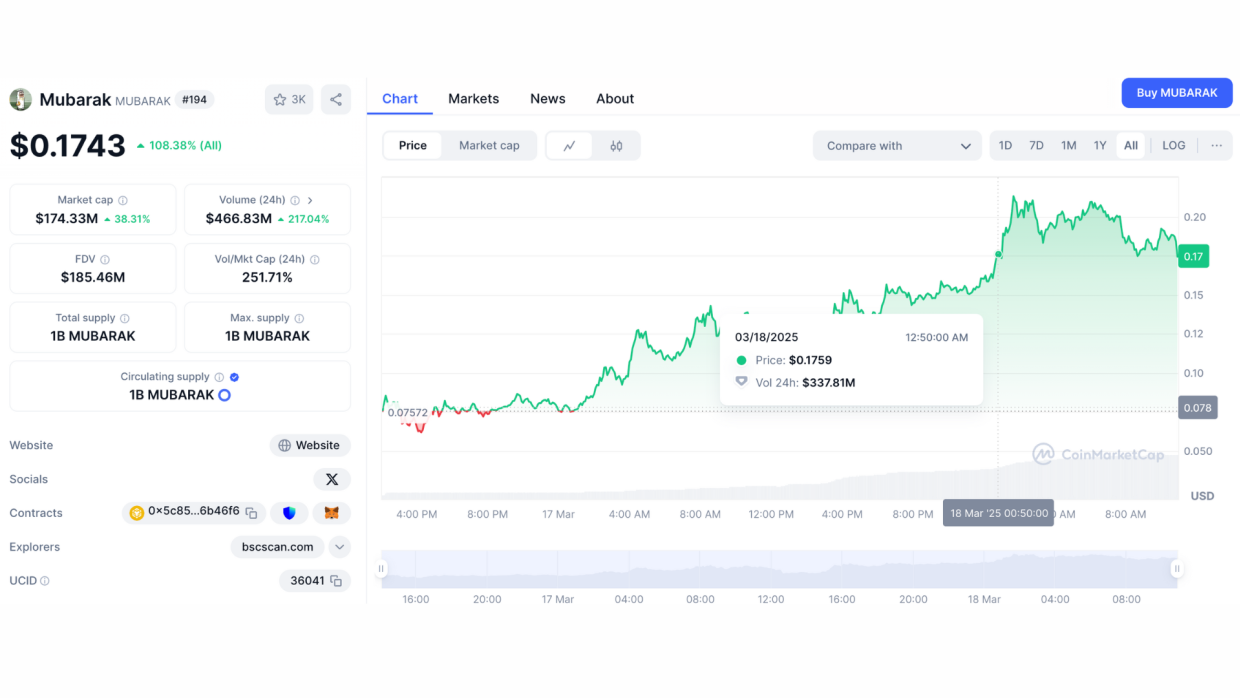Set chart range to 1M

[x=1069, y=146]
